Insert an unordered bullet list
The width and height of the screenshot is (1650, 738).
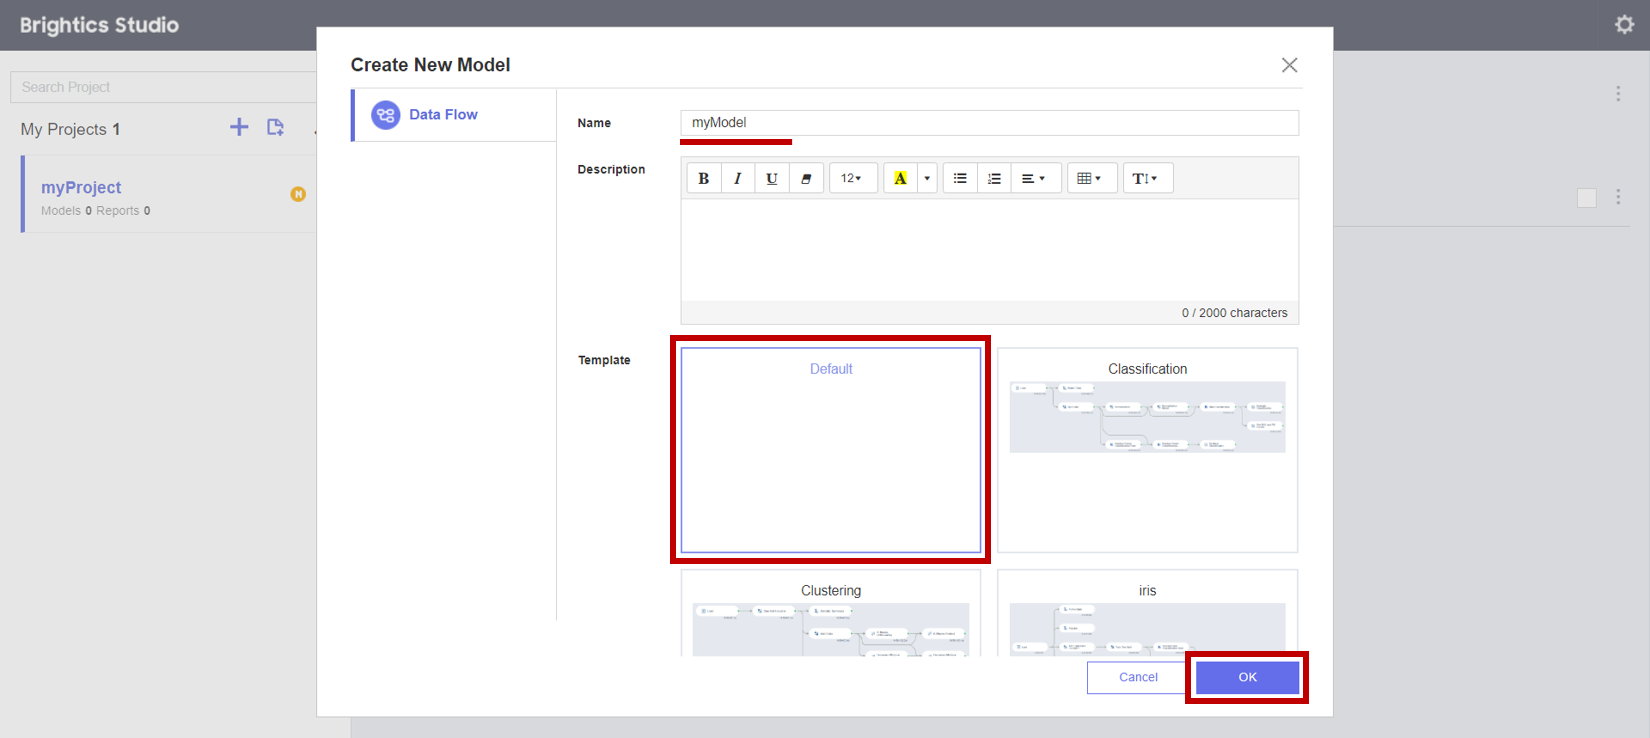(x=960, y=178)
